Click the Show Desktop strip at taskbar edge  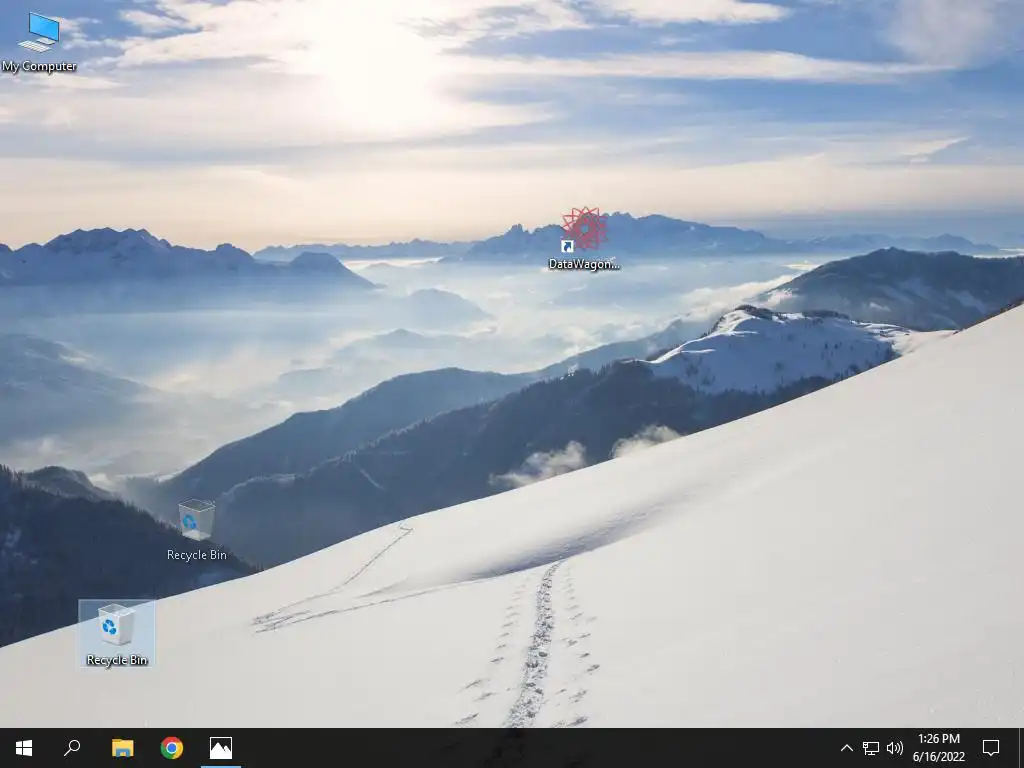[x=1021, y=748]
